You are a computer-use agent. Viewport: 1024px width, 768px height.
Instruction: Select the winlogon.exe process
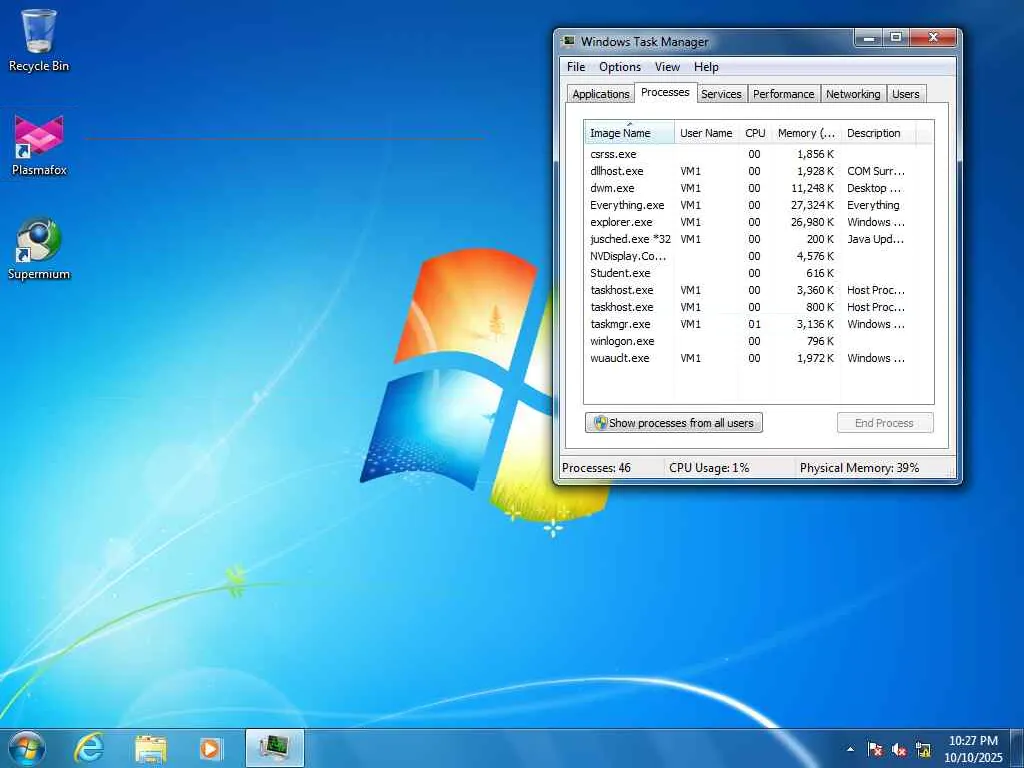pyautogui.click(x=759, y=341)
